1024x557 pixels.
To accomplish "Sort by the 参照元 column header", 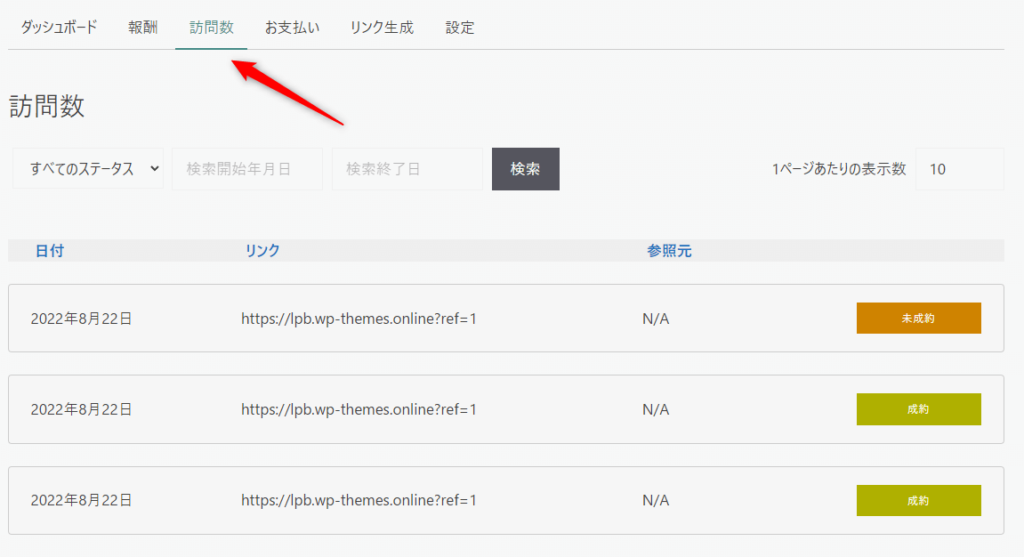I will [669, 251].
